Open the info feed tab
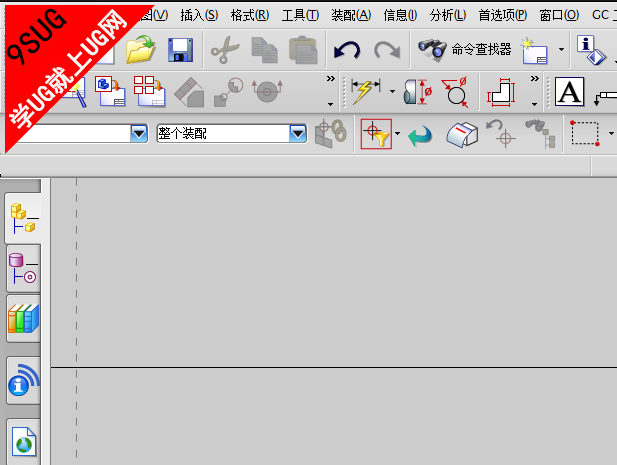617x465 pixels. pos(24,380)
